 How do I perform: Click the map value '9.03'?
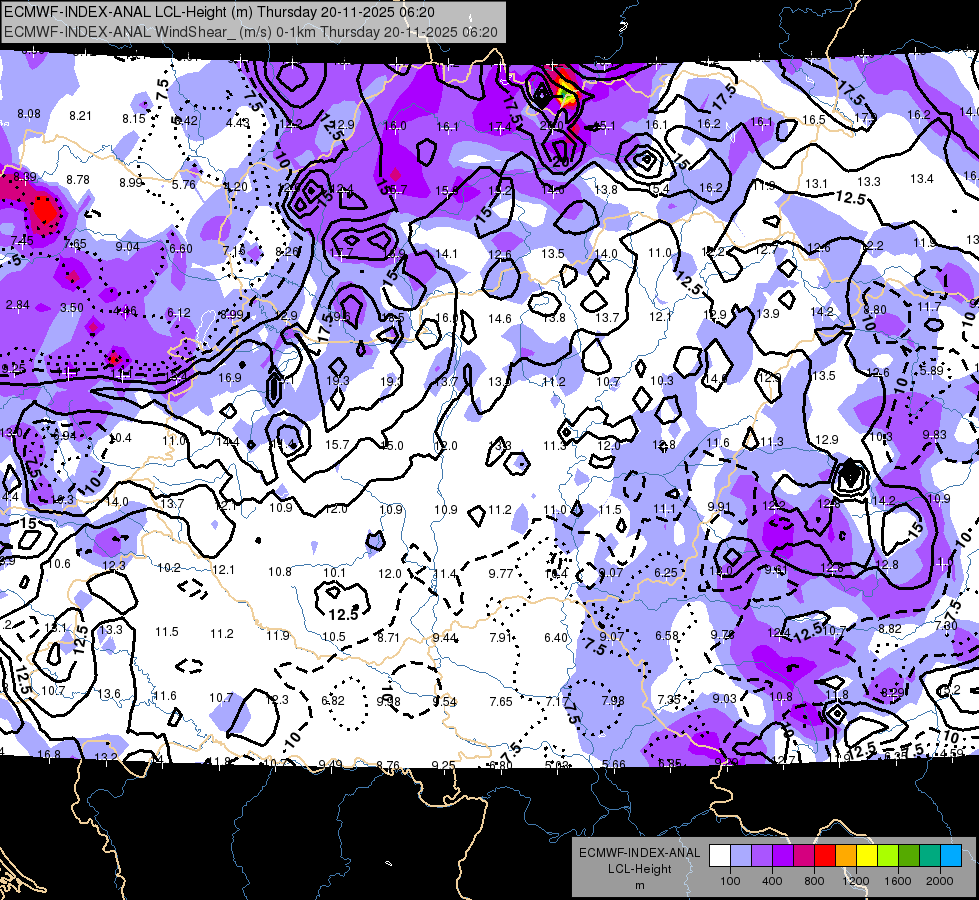724,698
